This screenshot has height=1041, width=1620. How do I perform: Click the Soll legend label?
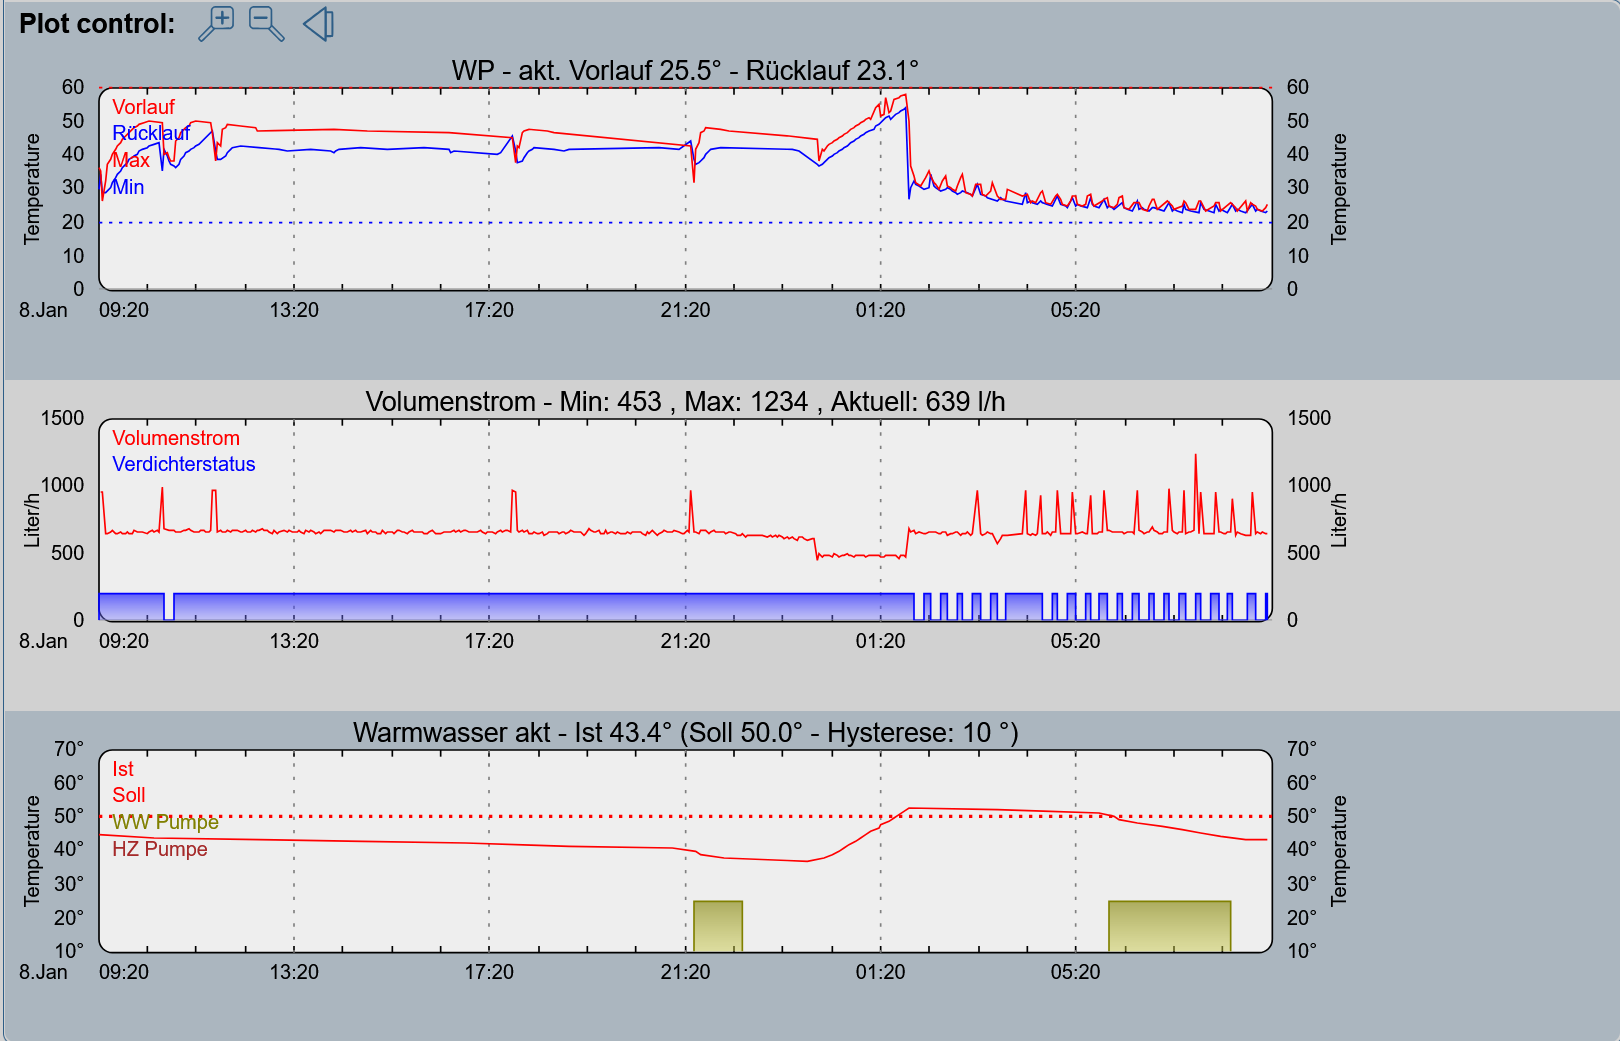(129, 795)
